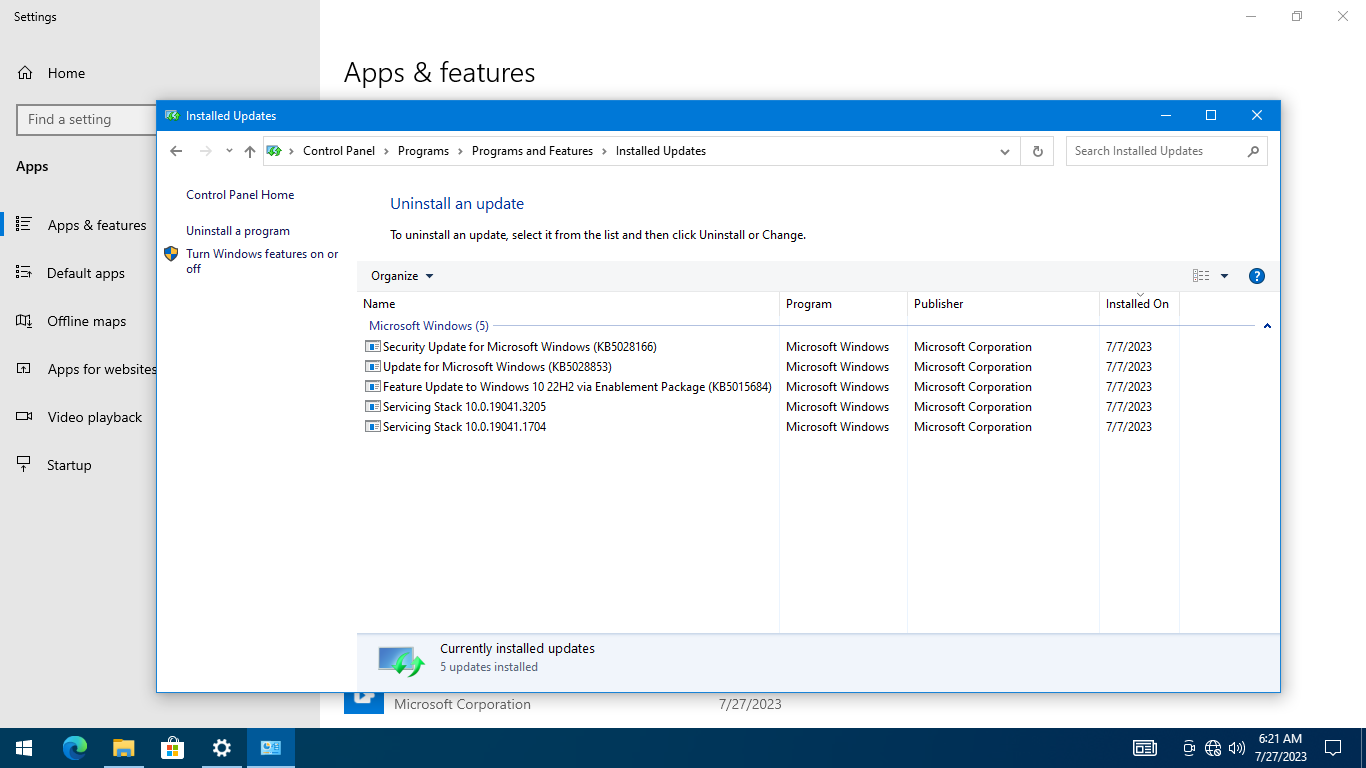Open File Explorer from taskbar
1366x768 pixels.
pos(123,748)
